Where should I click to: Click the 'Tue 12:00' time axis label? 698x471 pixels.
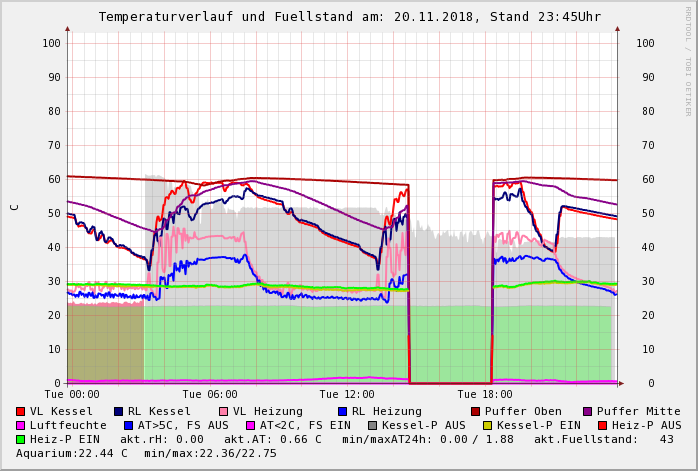pyautogui.click(x=347, y=395)
